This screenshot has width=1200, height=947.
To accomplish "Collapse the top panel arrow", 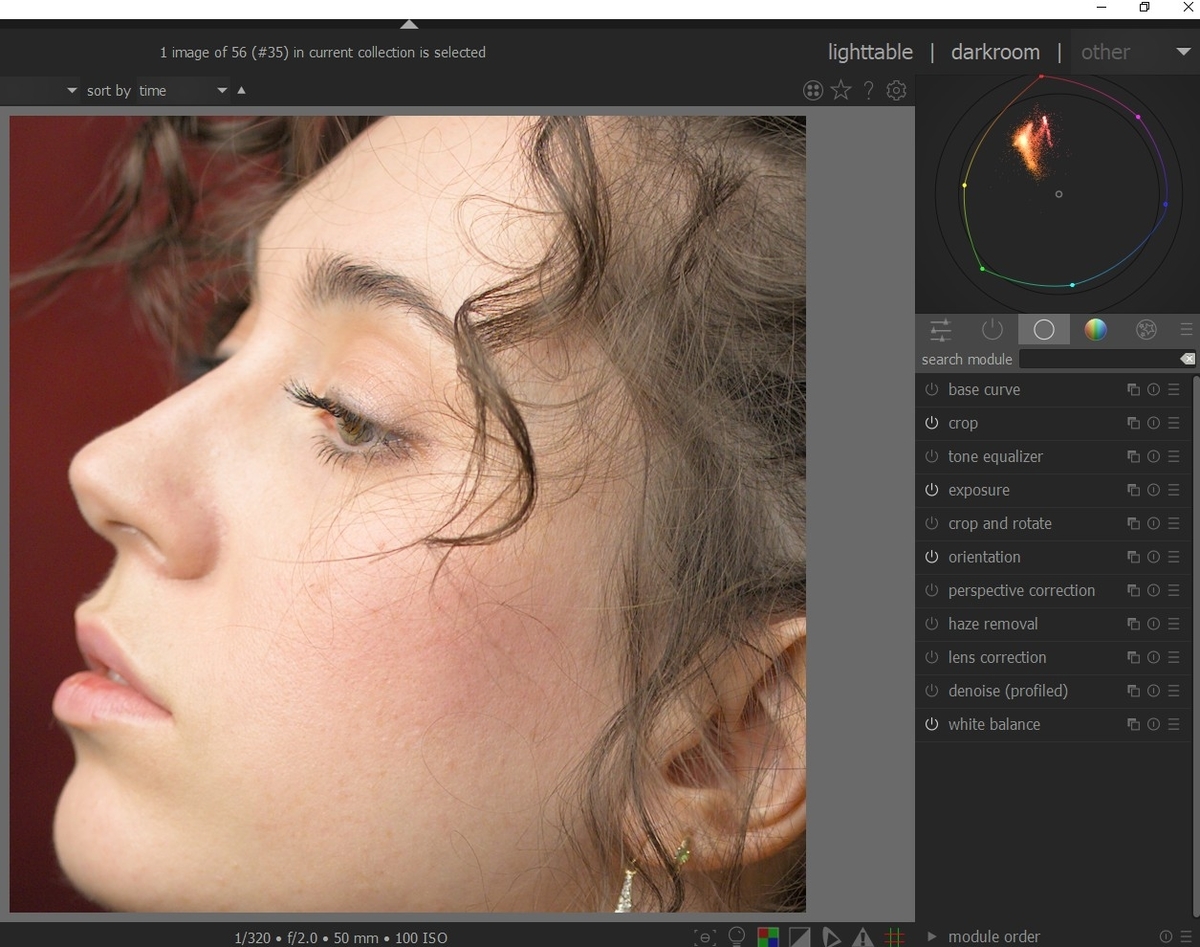I will point(409,24).
